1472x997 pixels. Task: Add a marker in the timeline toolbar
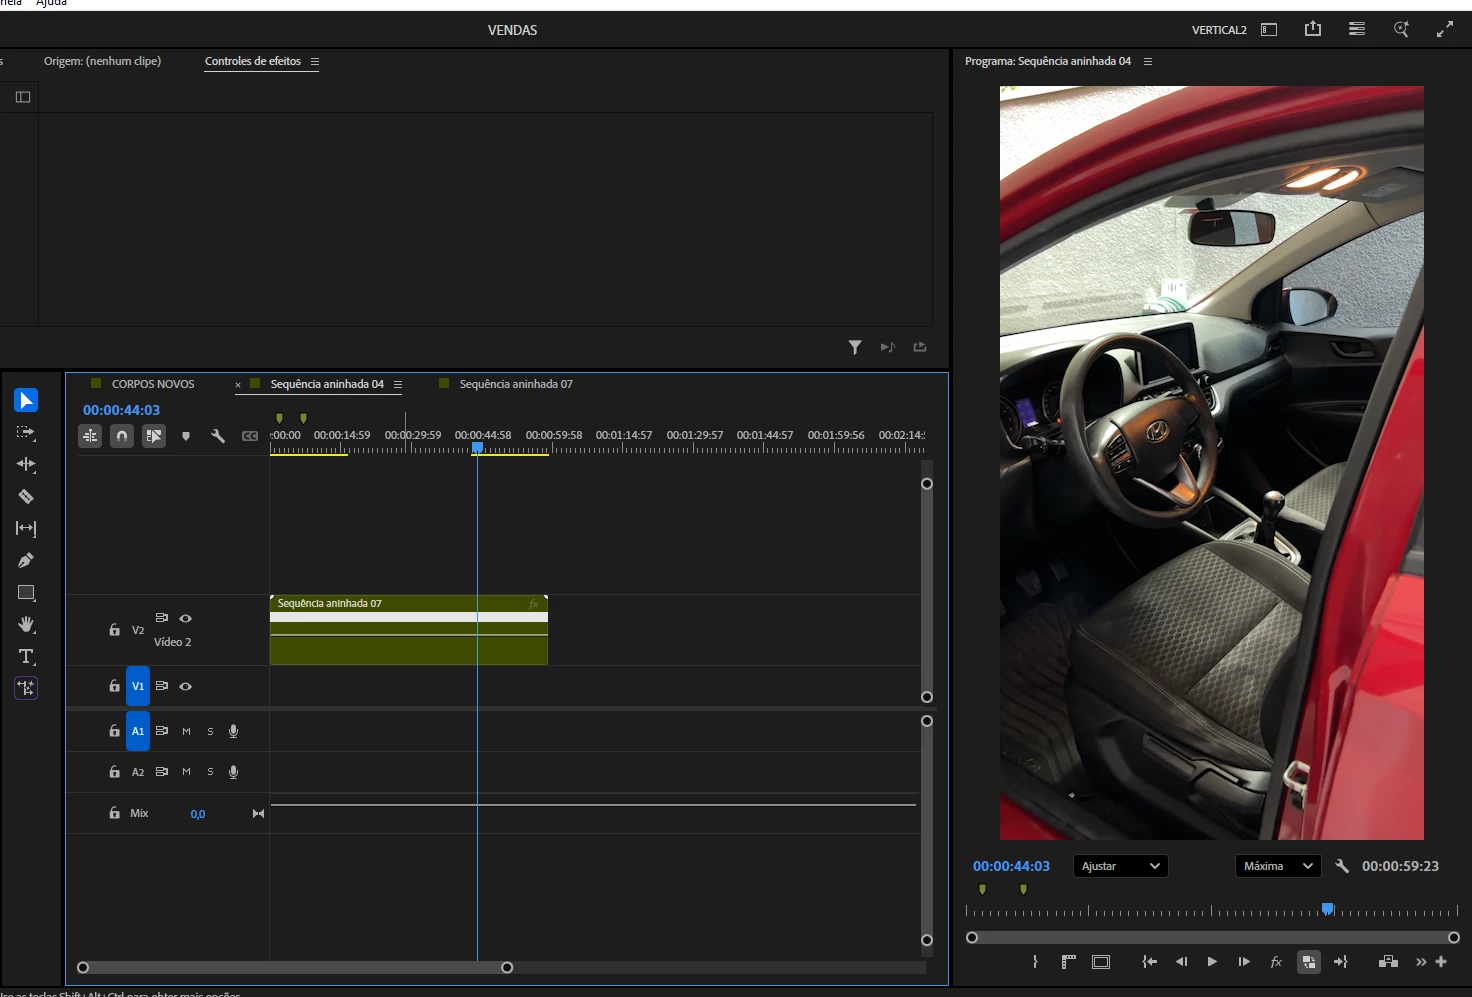(x=186, y=436)
